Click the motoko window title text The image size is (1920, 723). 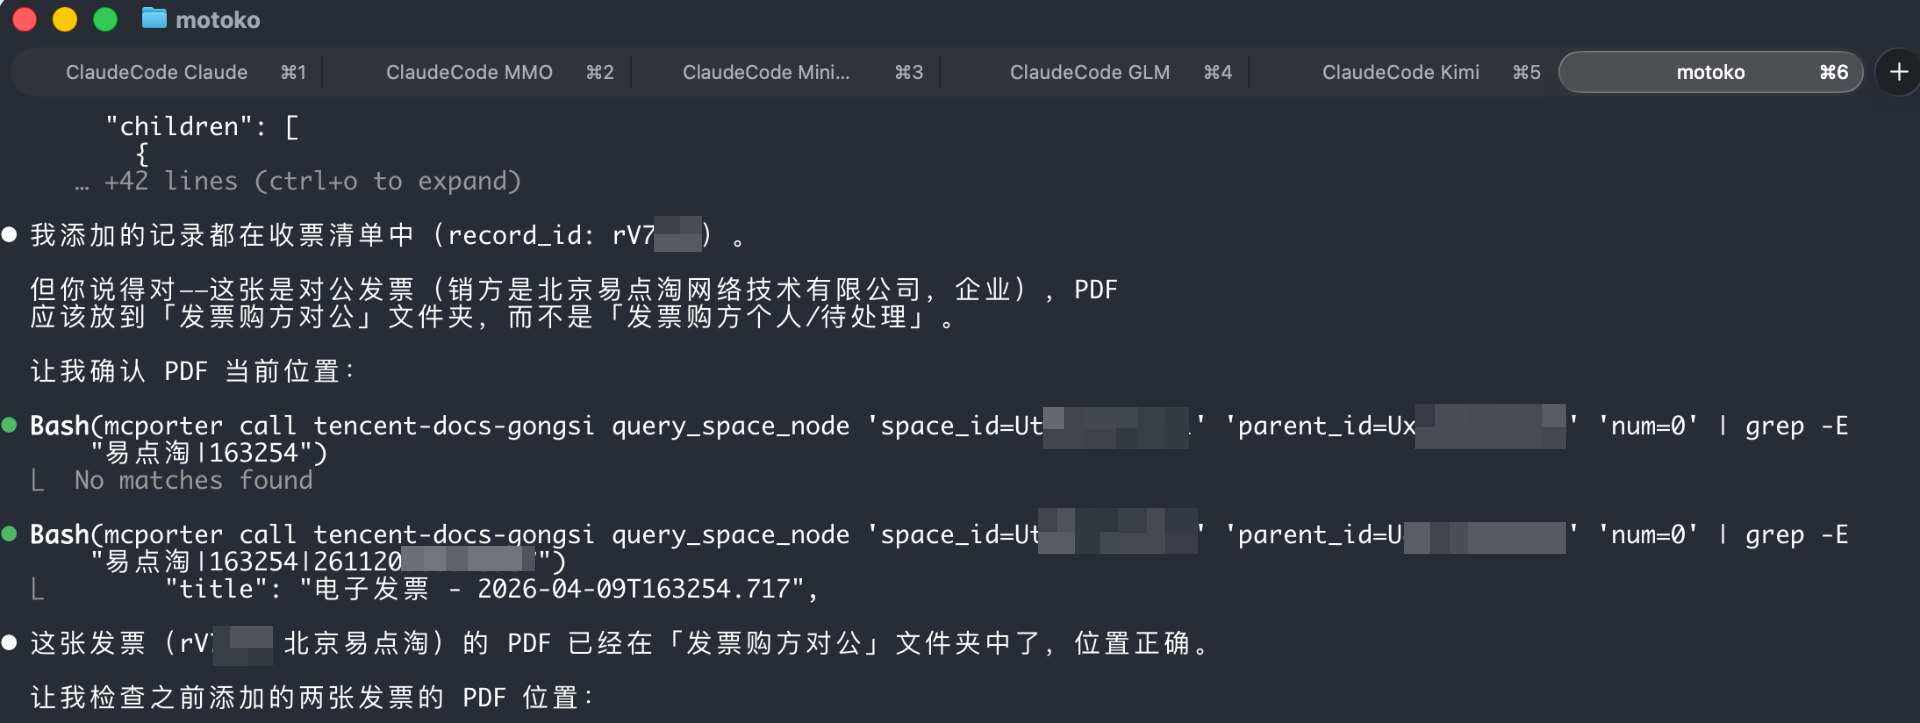pyautogui.click(x=218, y=20)
